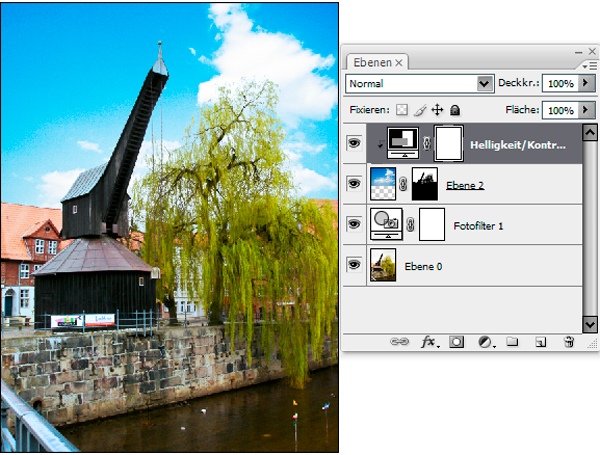This screenshot has width=600, height=455.
Task: Lock all with the padlock icon
Action: (454, 110)
